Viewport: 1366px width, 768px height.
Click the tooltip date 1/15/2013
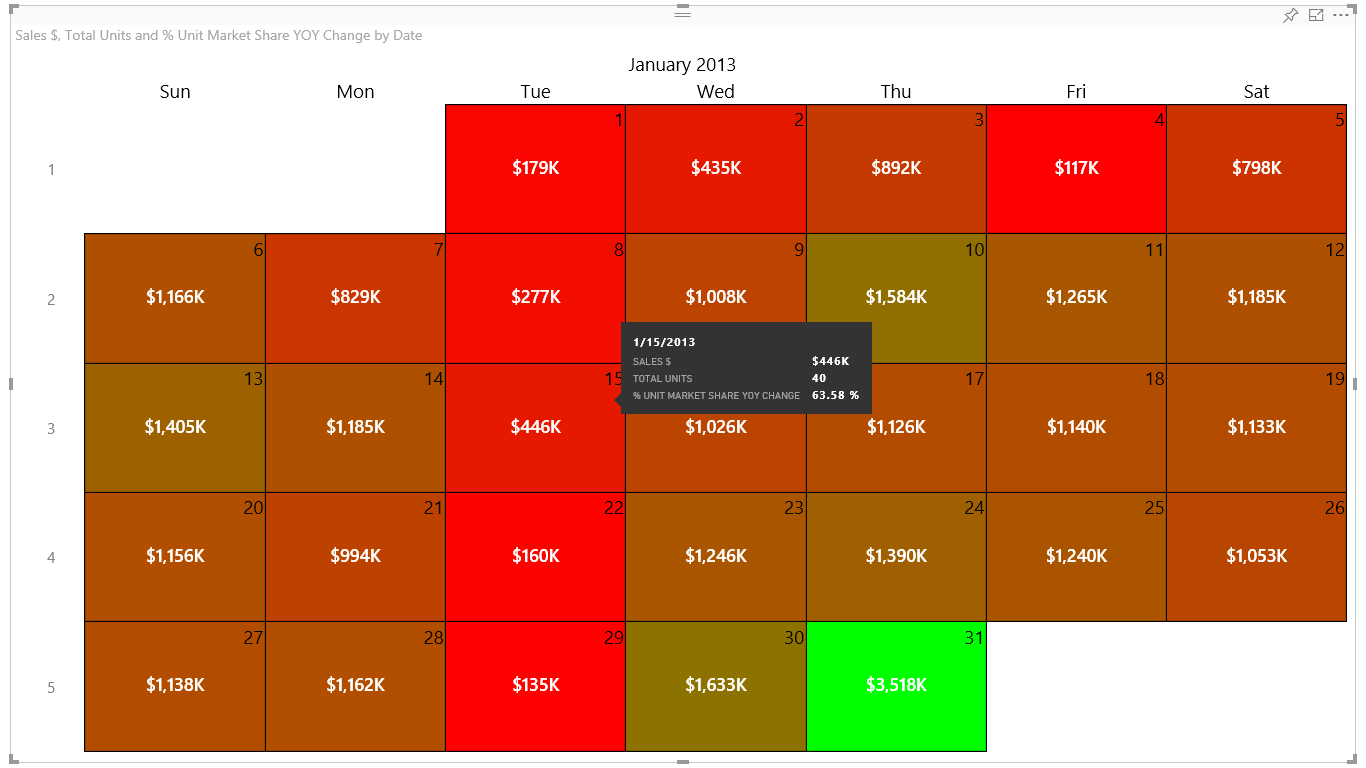663,342
